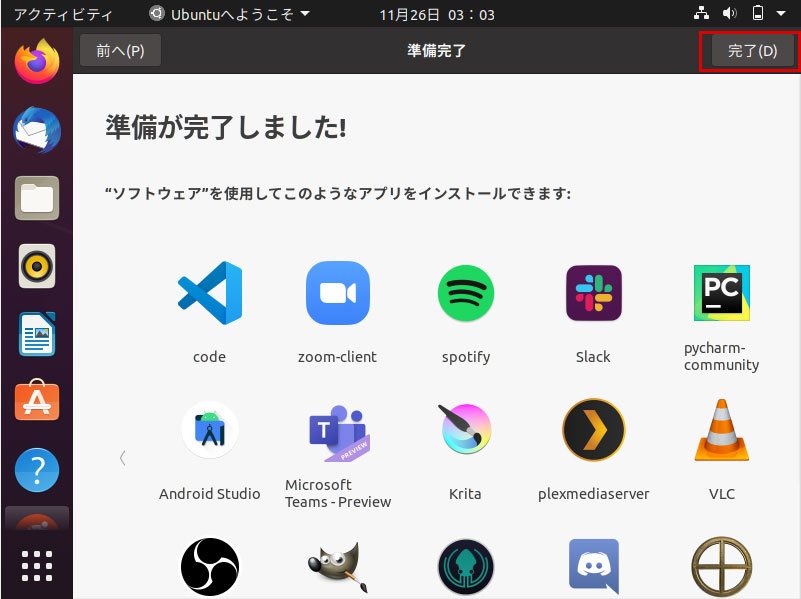This screenshot has height=599, width=801.
Task: Click the Slack label text
Action: tap(593, 357)
